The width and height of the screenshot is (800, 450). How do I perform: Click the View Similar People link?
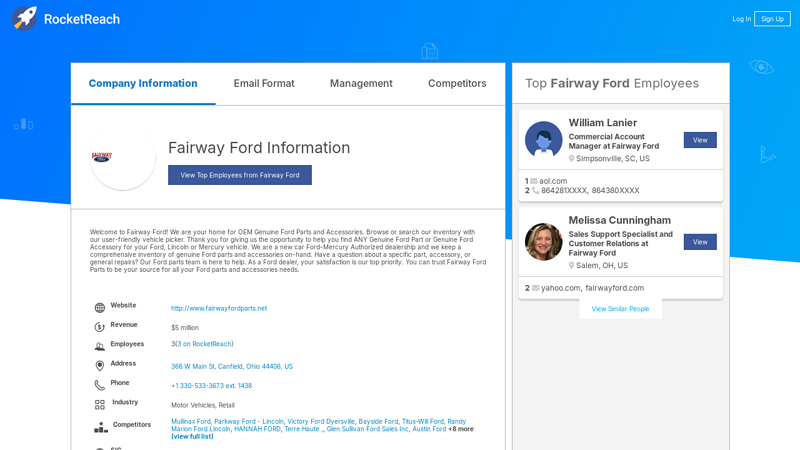tap(620, 309)
